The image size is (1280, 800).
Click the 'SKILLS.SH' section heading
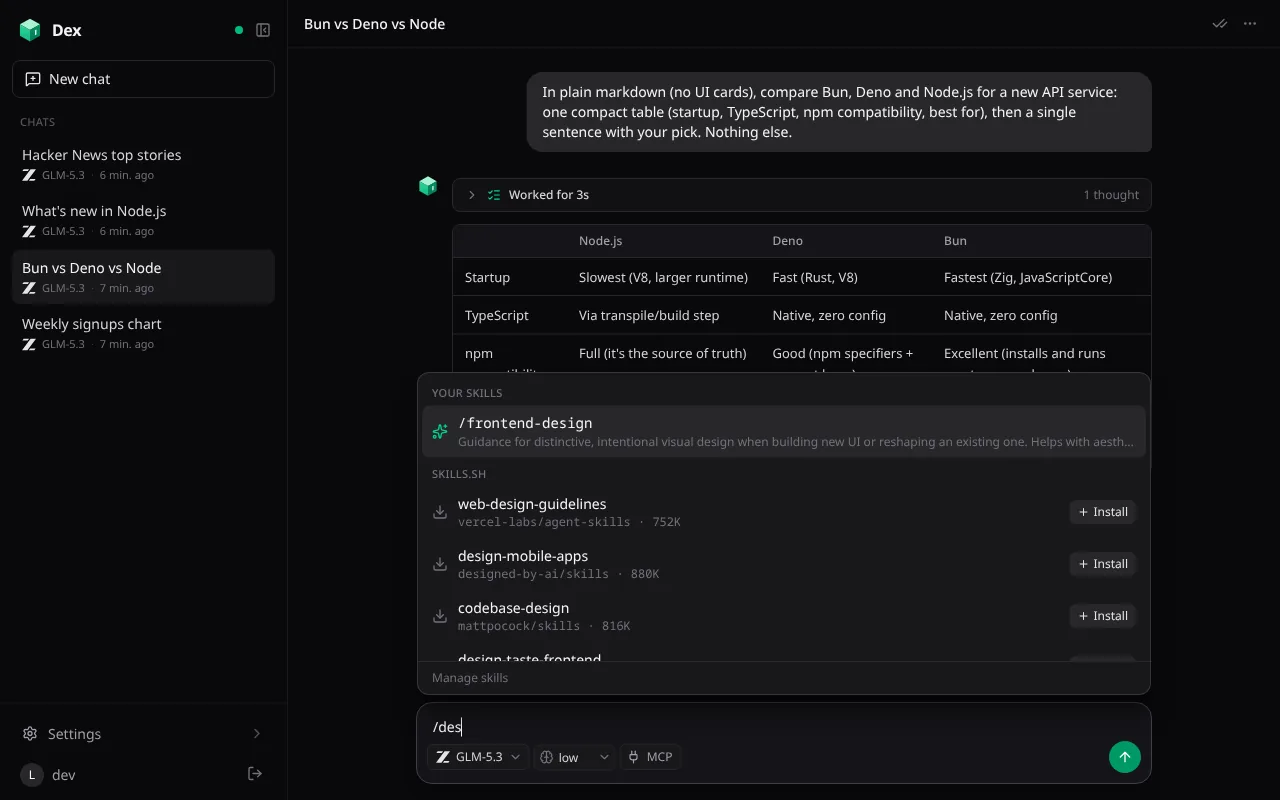point(459,474)
